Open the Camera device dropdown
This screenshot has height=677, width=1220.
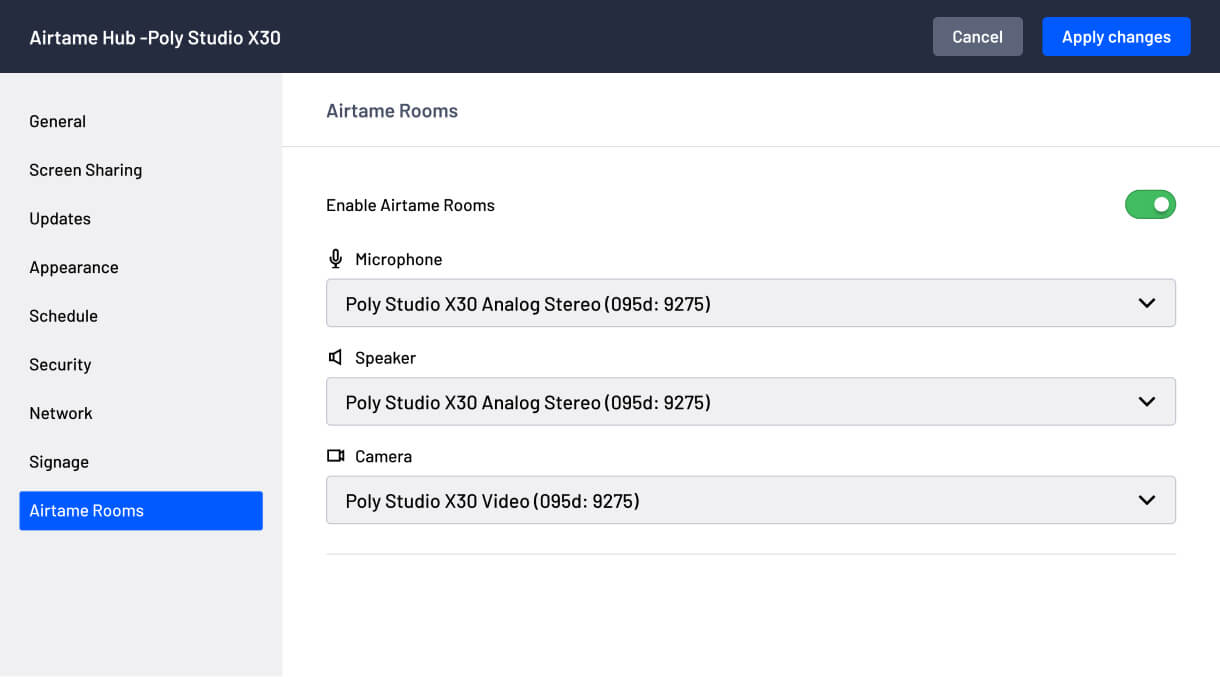click(x=751, y=500)
